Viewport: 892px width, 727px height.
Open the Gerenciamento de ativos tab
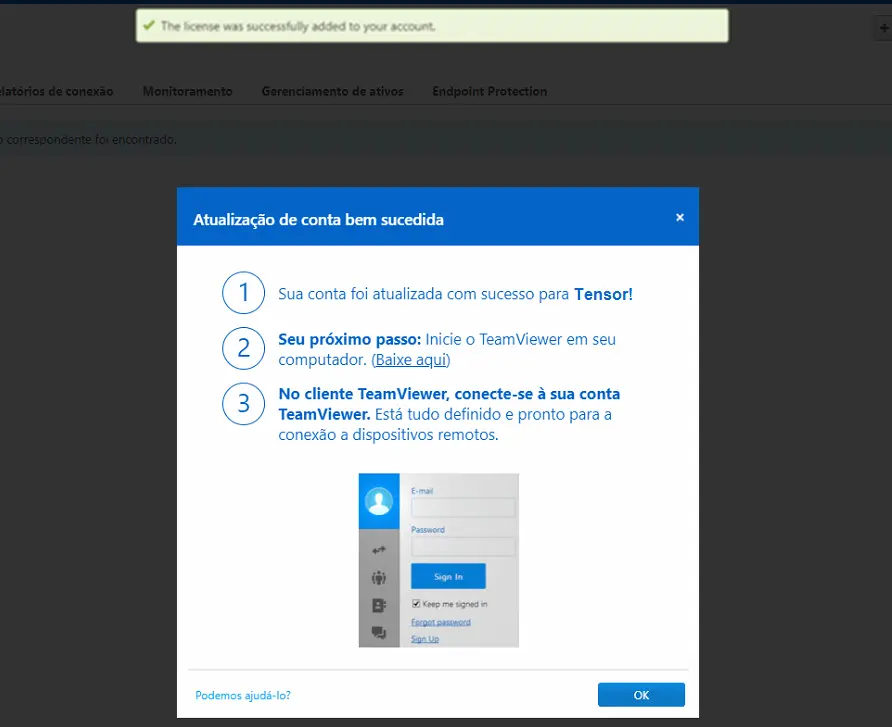[332, 91]
